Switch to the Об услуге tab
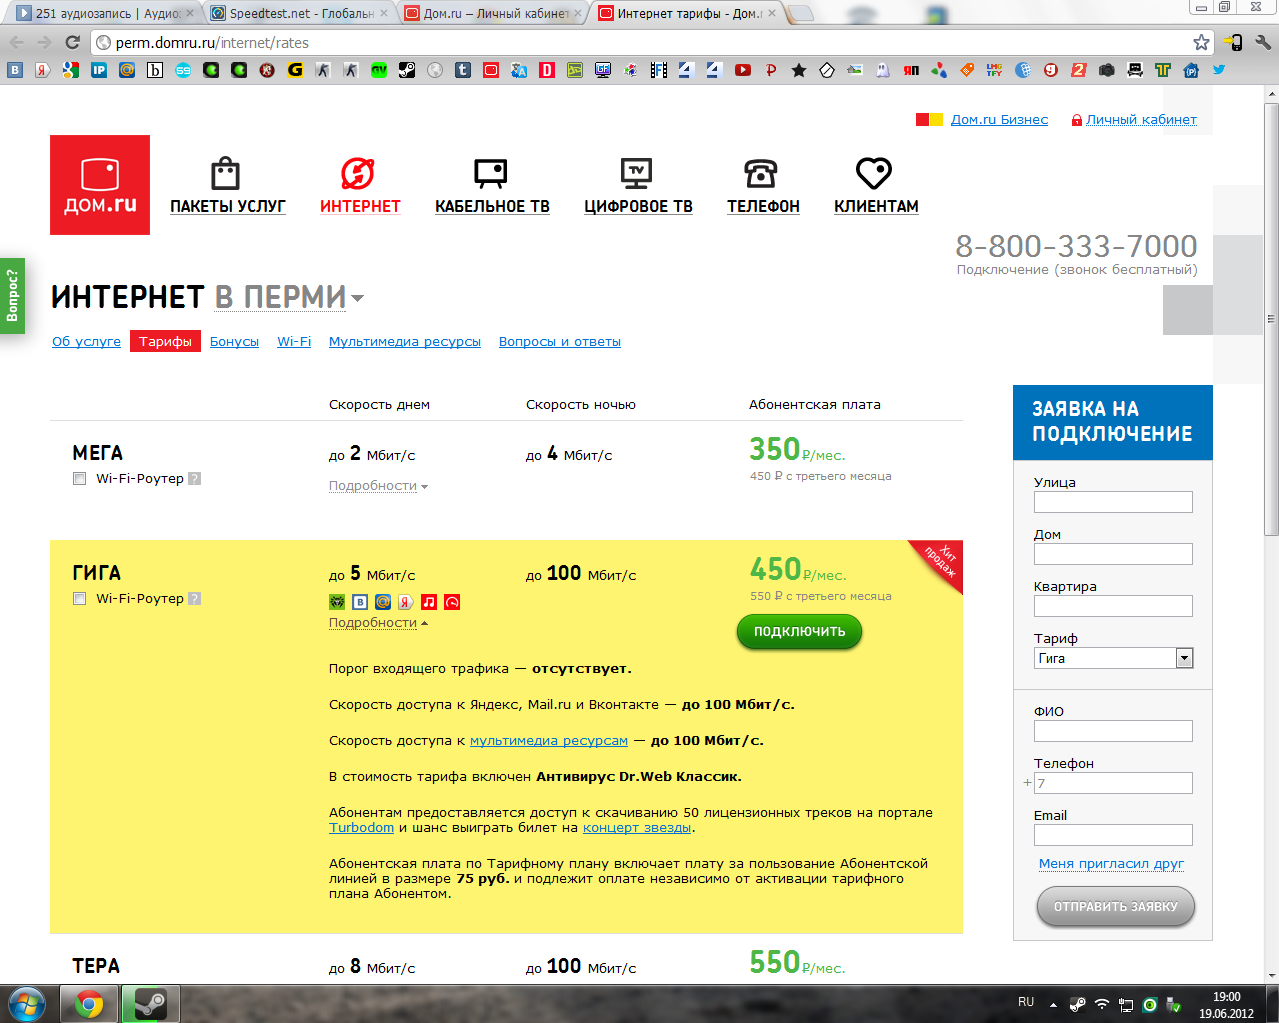Viewport: 1279px width, 1023px height. [x=86, y=341]
